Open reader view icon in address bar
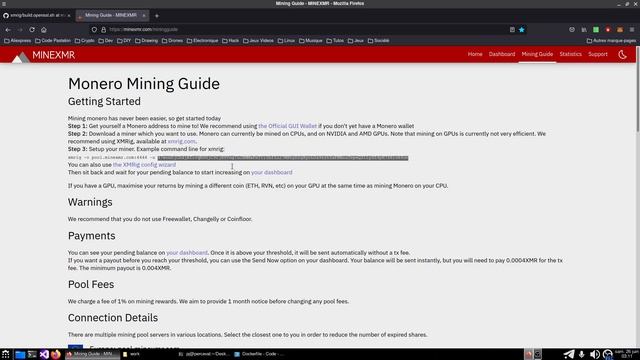Image resolution: width=640 pixels, height=360 pixels. [512, 30]
